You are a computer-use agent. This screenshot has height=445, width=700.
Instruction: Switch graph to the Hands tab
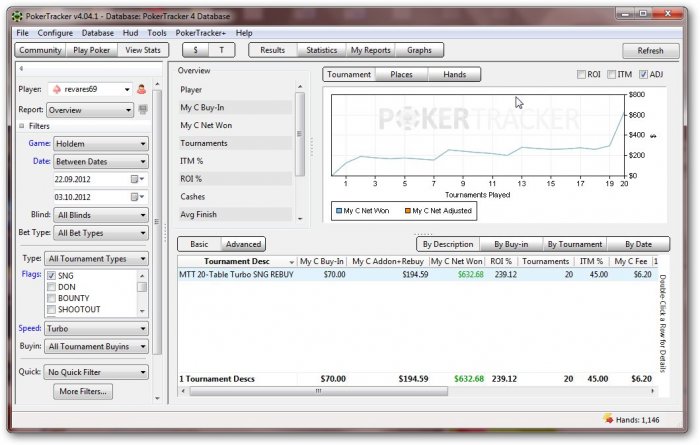coord(454,75)
